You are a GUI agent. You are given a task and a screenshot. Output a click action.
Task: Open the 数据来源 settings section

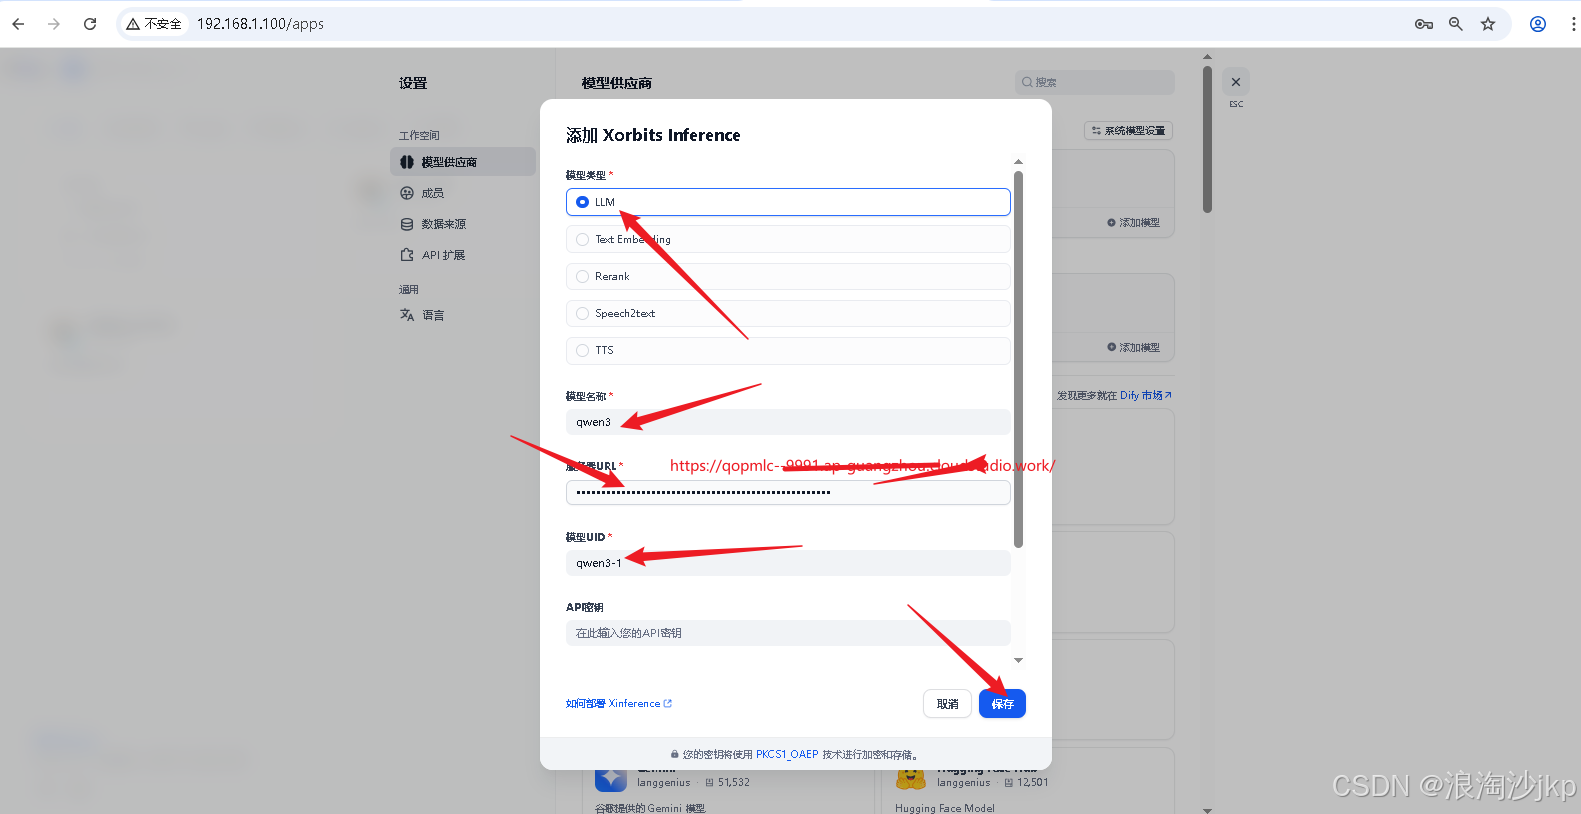463,224
